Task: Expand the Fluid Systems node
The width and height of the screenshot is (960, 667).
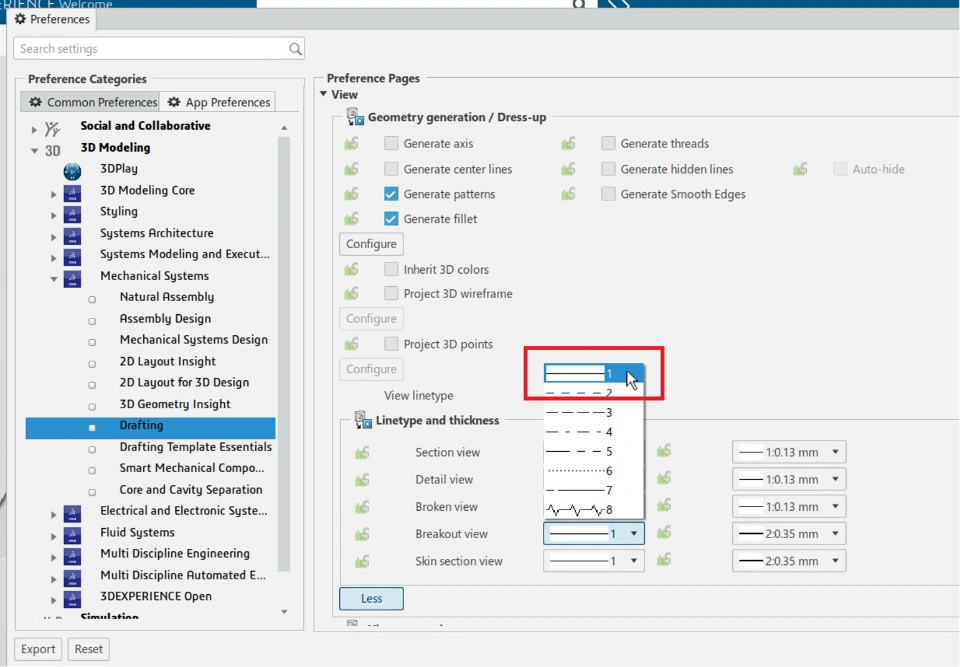Action: tap(54, 536)
